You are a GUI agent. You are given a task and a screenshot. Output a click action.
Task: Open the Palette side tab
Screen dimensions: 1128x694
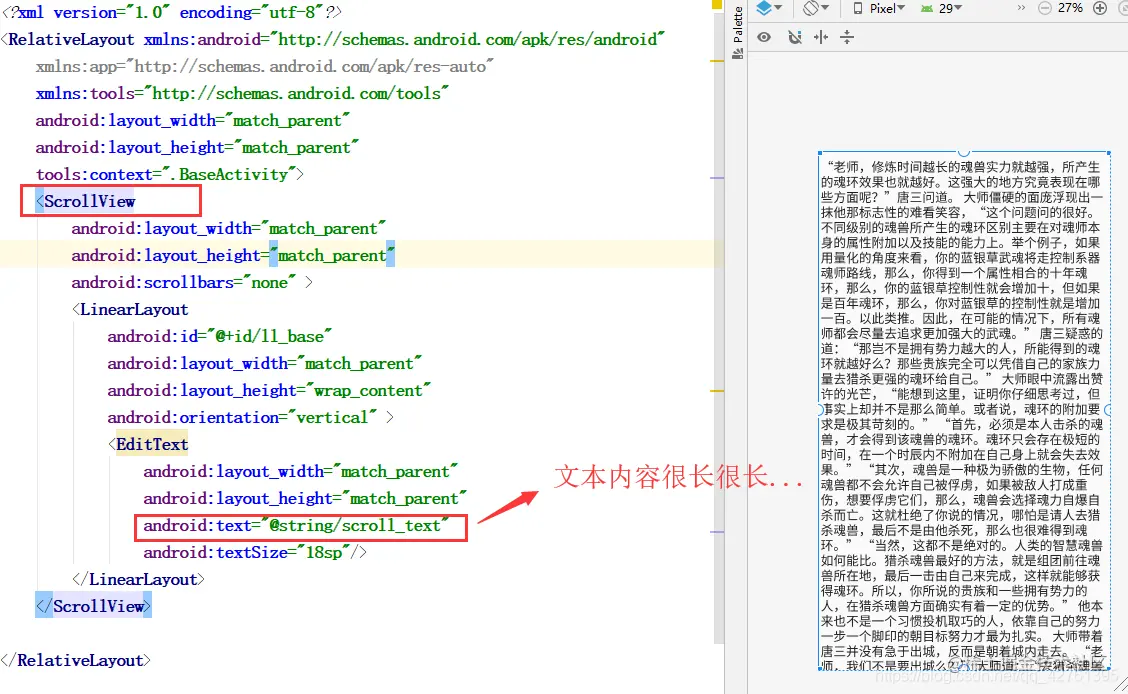point(737,33)
